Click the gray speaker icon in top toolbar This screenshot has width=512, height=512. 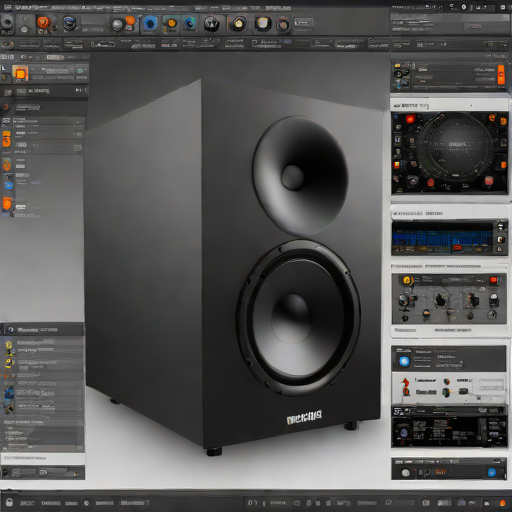[7, 23]
